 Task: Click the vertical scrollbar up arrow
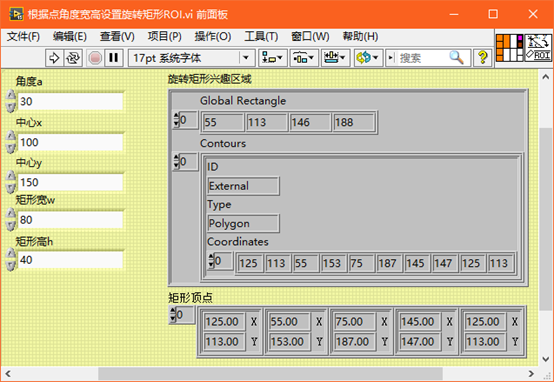point(546,77)
